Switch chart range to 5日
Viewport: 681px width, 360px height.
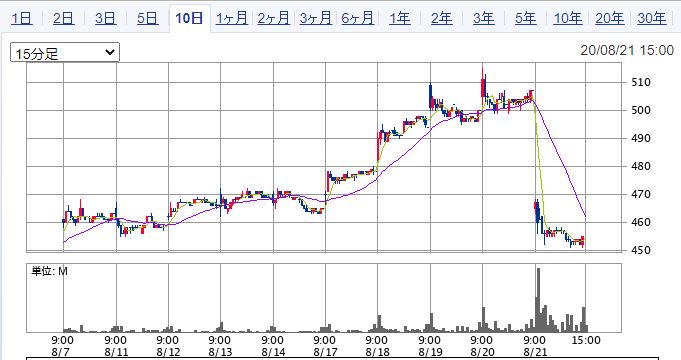tap(148, 19)
